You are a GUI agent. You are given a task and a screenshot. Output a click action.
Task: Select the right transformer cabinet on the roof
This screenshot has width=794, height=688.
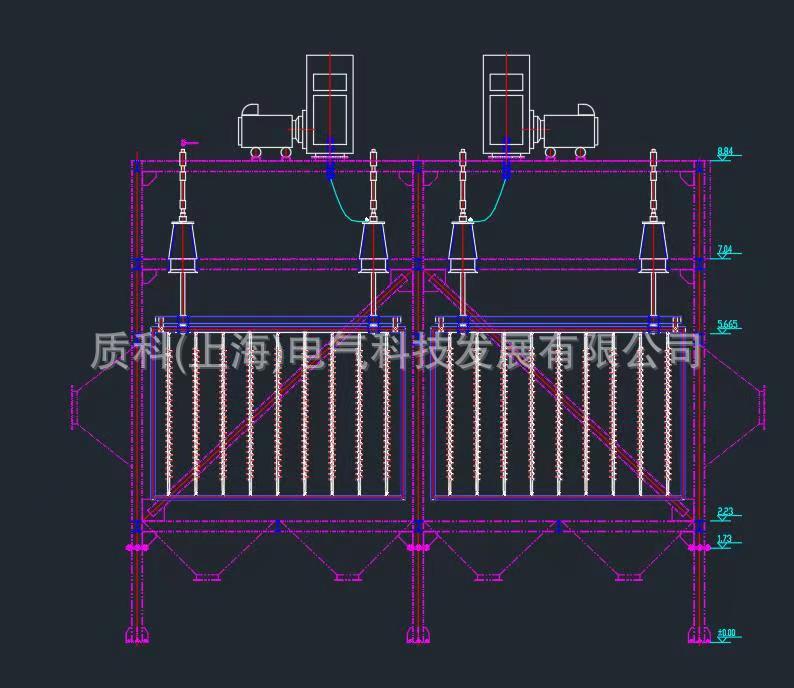click(x=506, y=103)
